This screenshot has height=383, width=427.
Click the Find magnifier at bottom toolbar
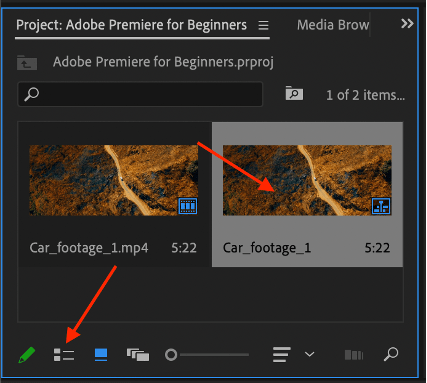coord(391,354)
